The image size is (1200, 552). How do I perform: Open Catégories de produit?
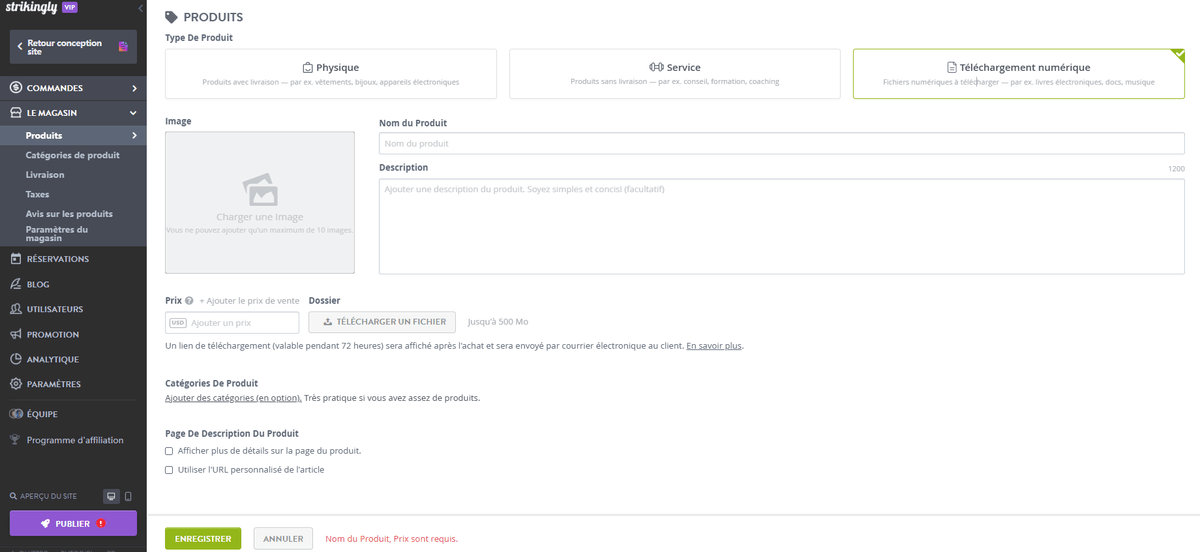pyautogui.click(x=73, y=155)
